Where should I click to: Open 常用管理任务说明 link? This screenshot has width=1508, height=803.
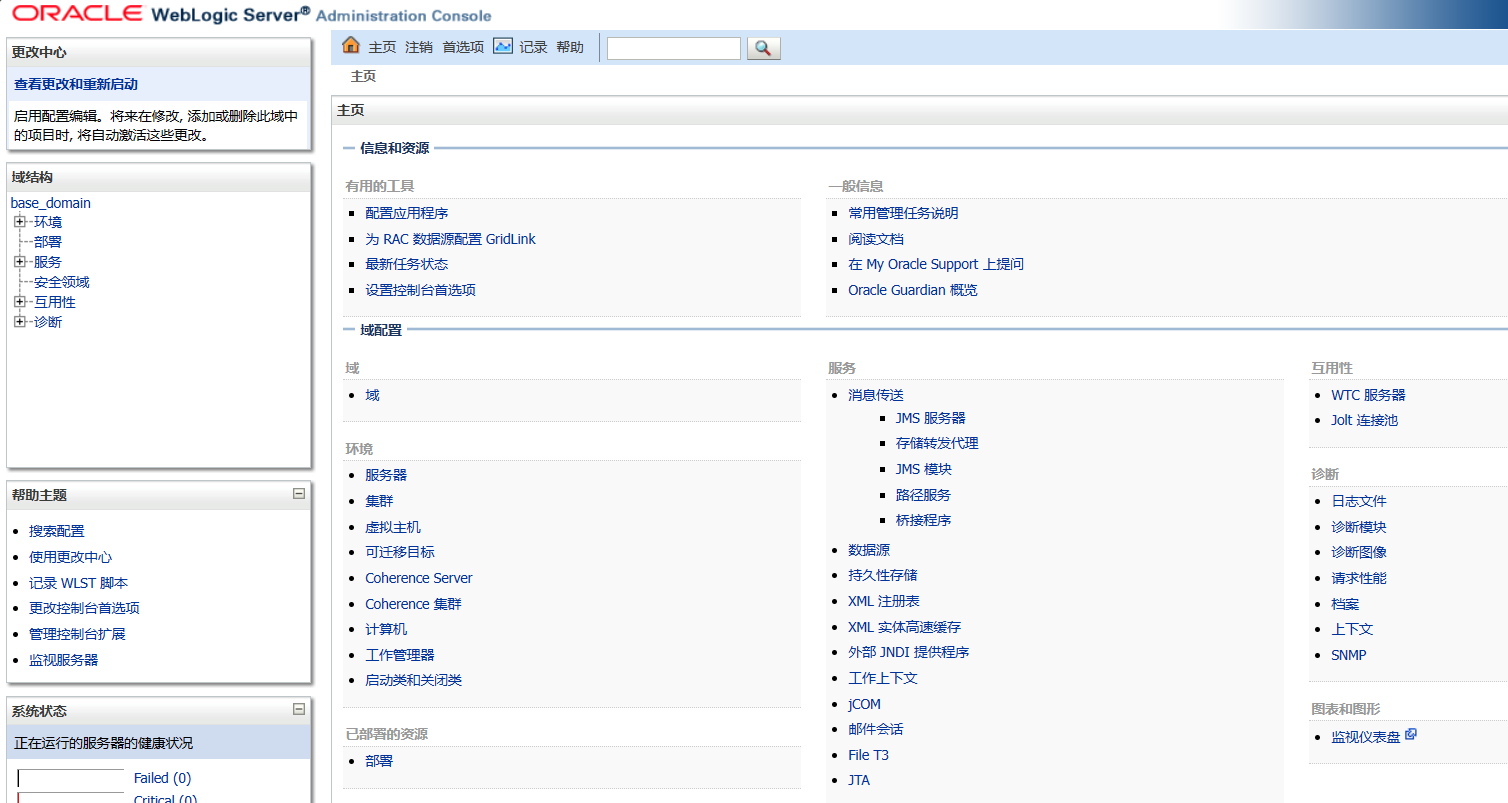click(903, 213)
